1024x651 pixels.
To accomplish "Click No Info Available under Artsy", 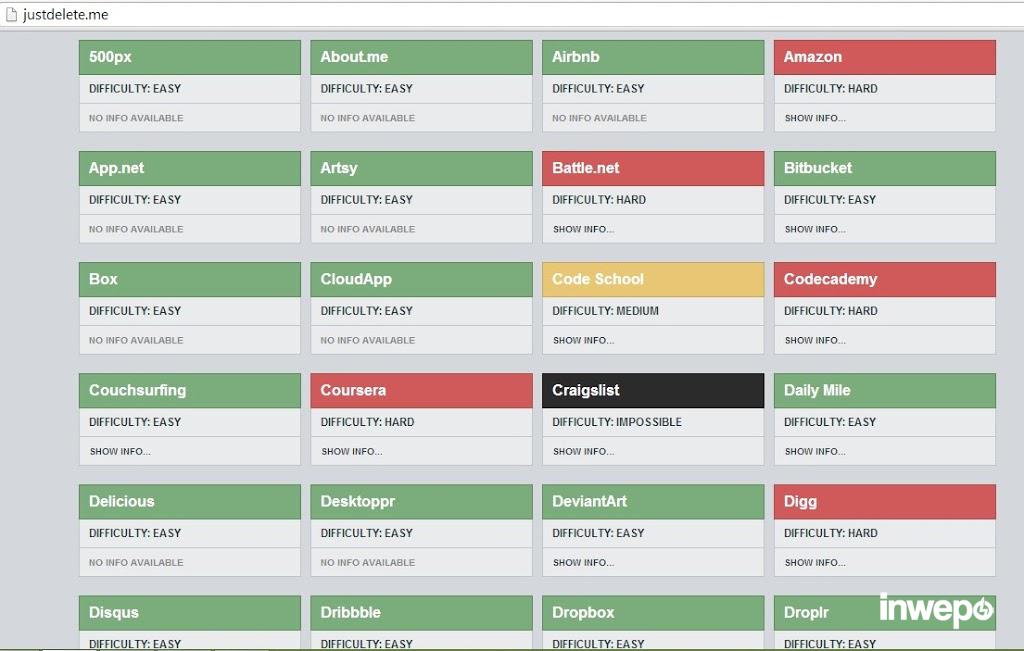I will 368,229.
